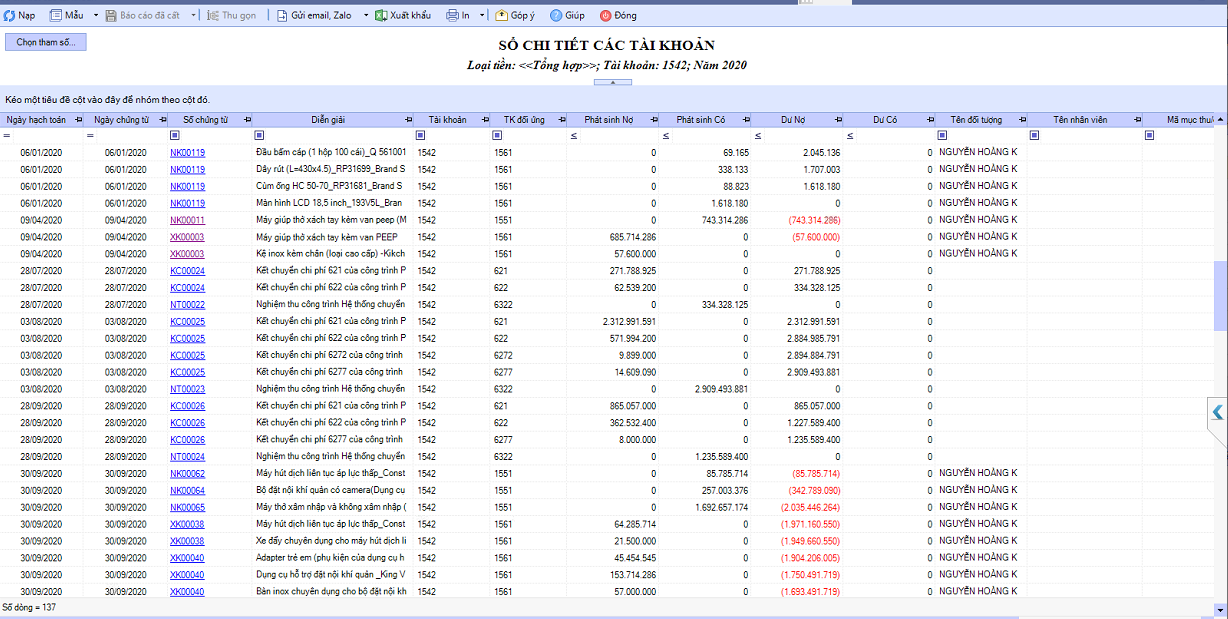This screenshot has width=1228, height=619.
Task: Open the Giúp help icon
Action: (x=555, y=16)
